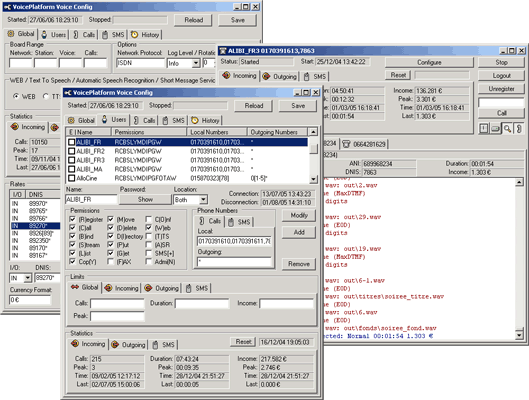Select WEB radio button in back window
Image resolution: width=529 pixels, height=400 pixels.
[16, 96]
